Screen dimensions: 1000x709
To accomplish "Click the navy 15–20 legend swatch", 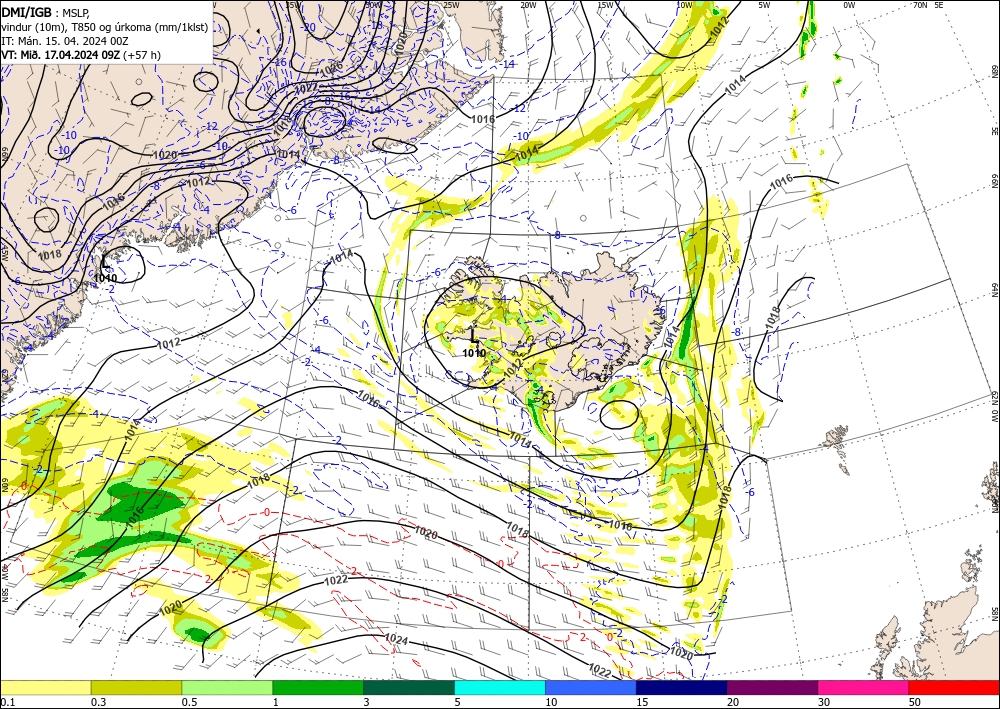I will [x=682, y=687].
